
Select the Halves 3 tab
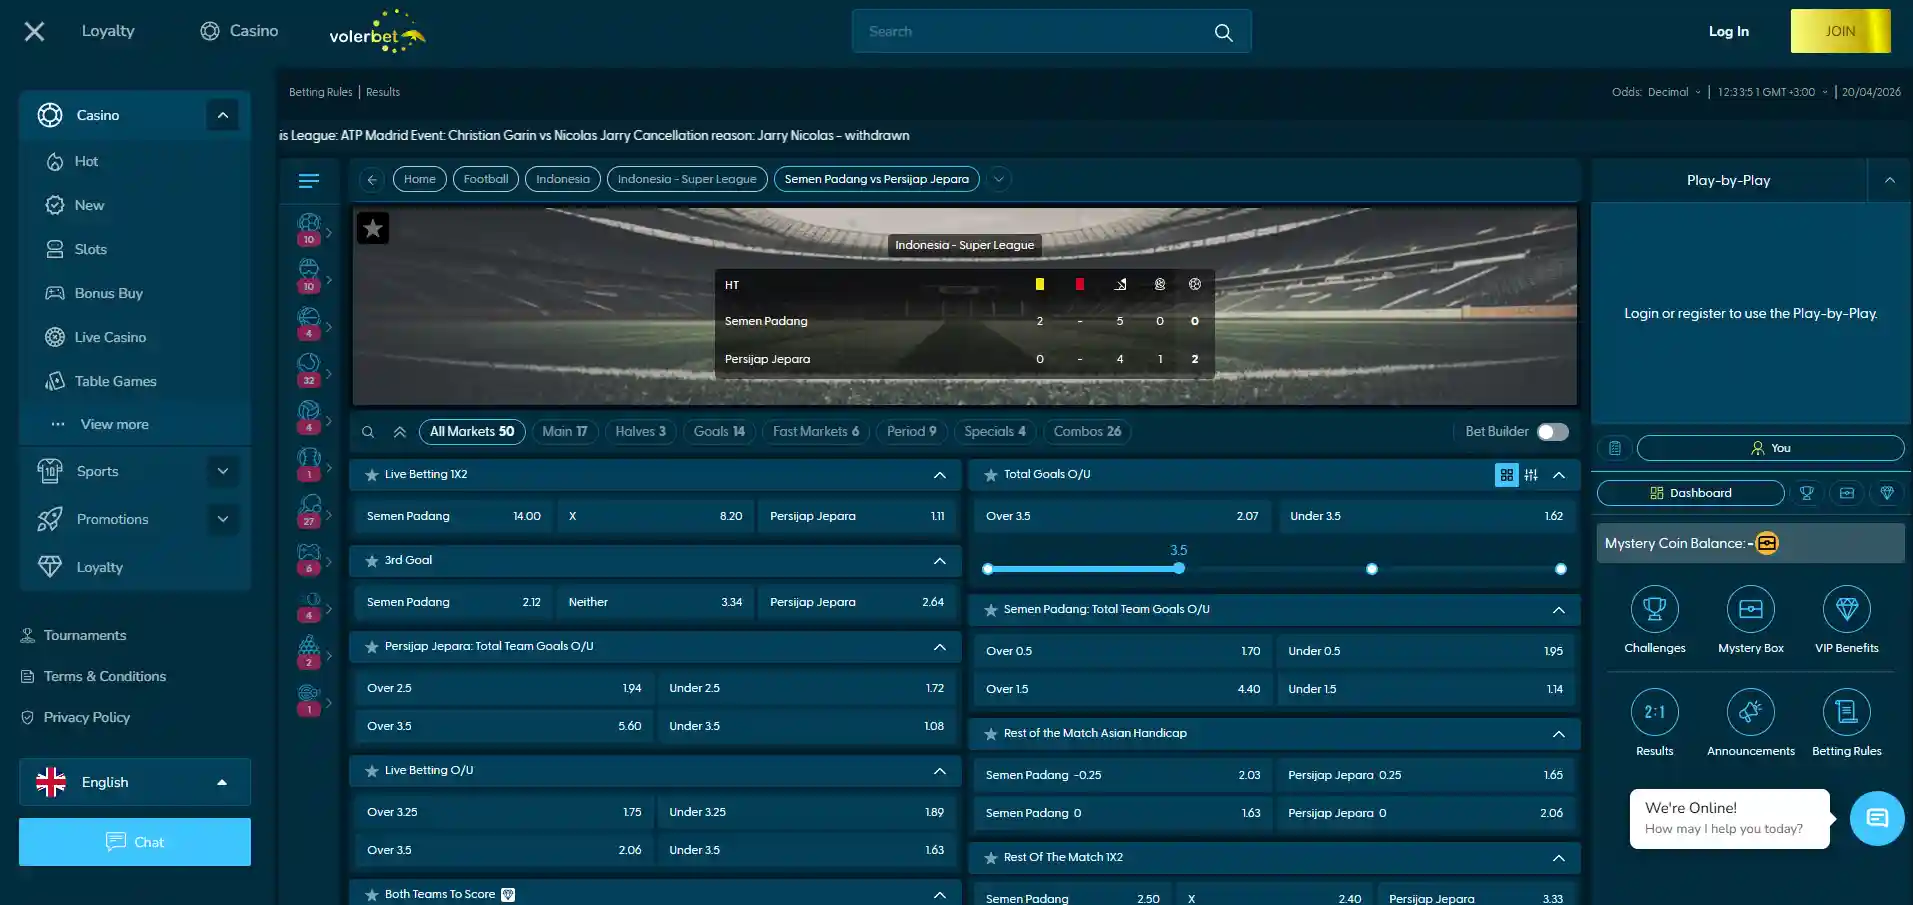pyautogui.click(x=640, y=432)
